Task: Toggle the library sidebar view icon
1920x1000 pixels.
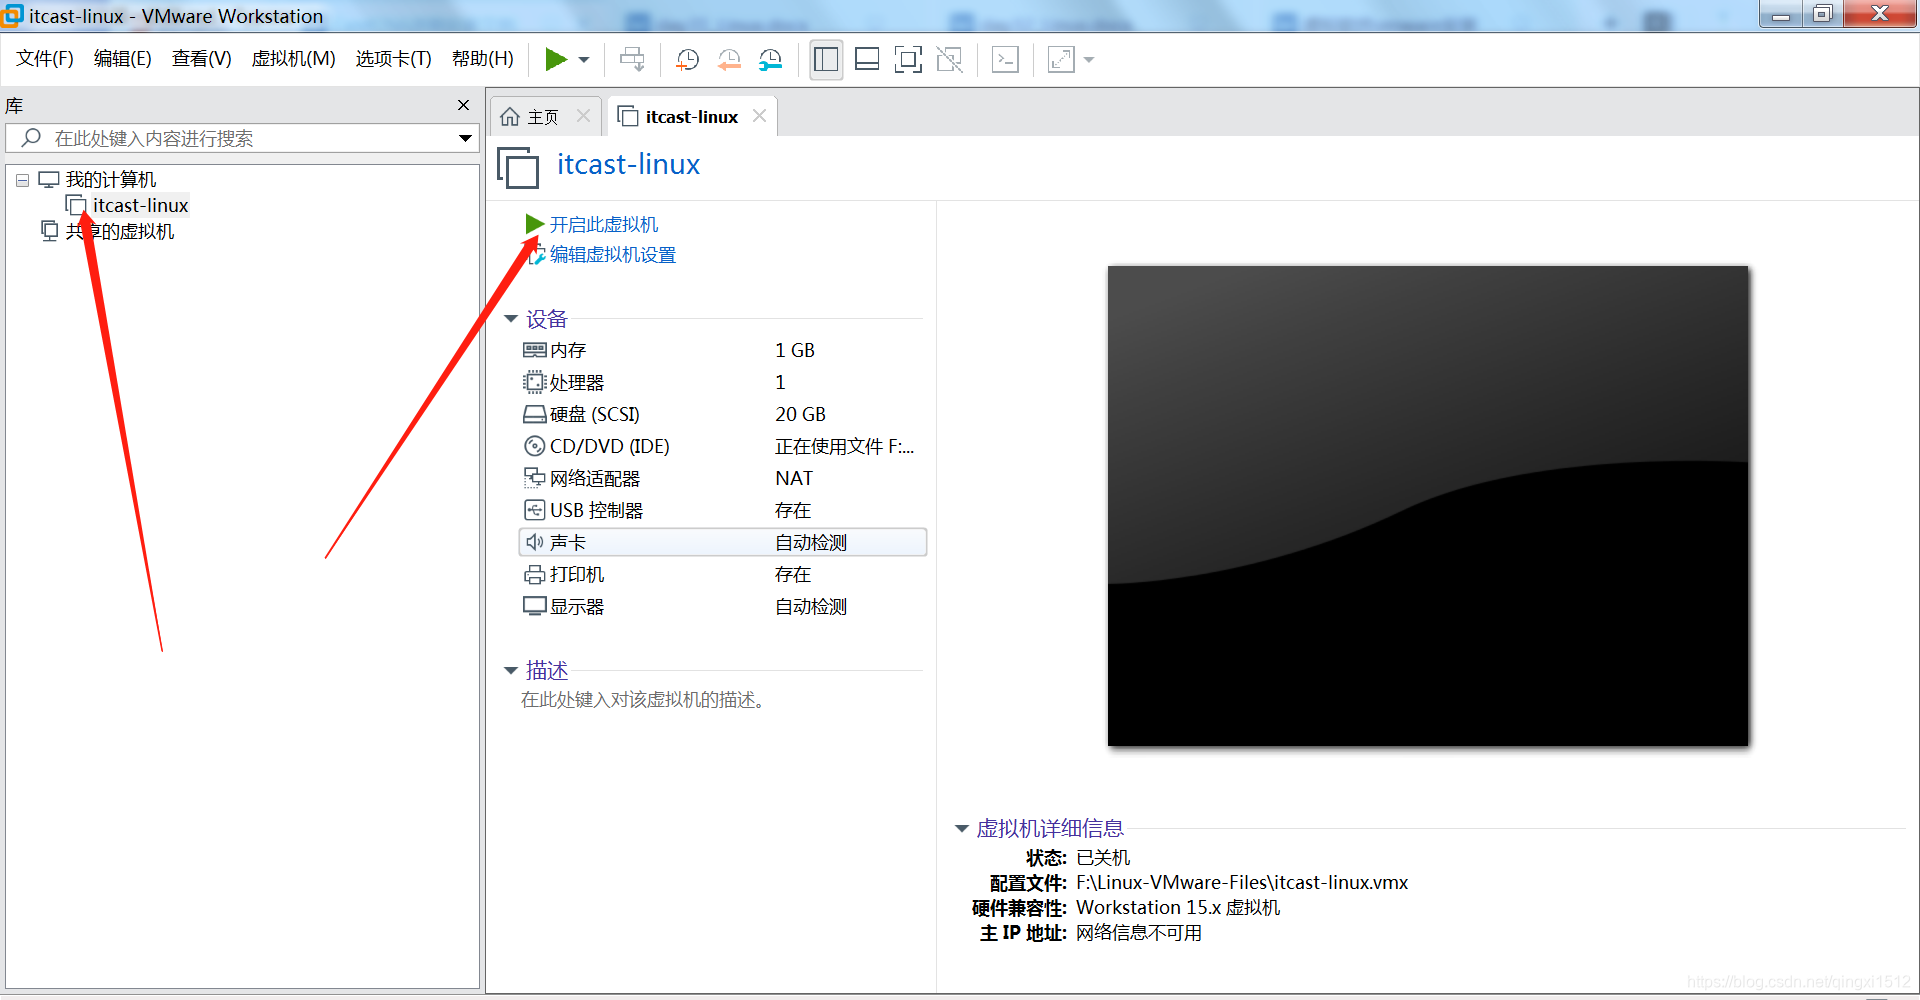Action: [x=826, y=60]
